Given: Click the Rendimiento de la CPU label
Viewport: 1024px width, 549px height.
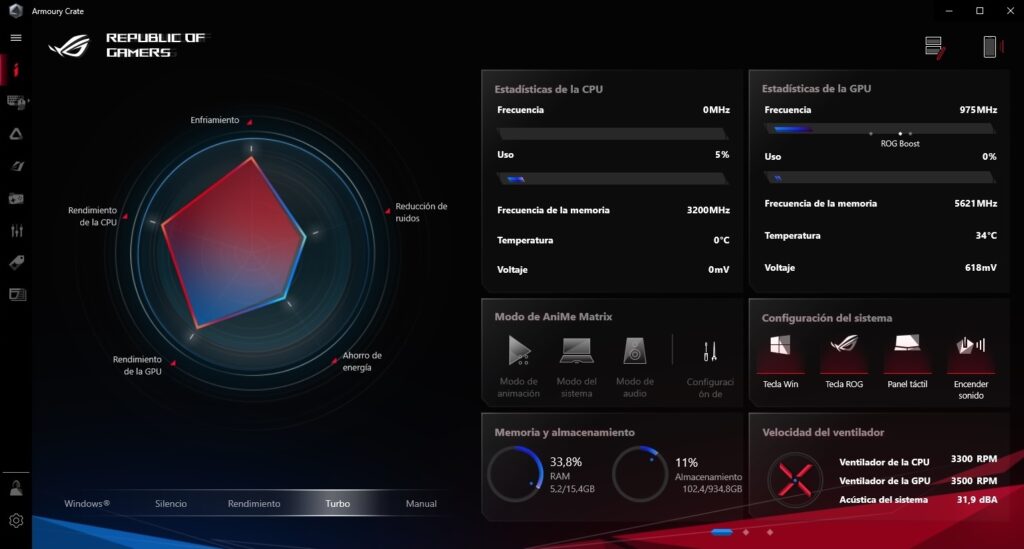Looking at the screenshot, I should 93,216.
